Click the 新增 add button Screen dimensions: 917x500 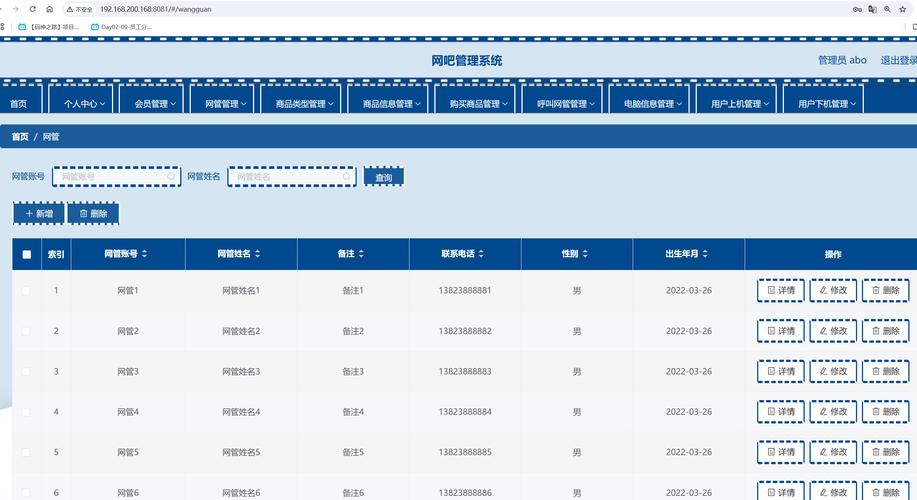pos(39,213)
